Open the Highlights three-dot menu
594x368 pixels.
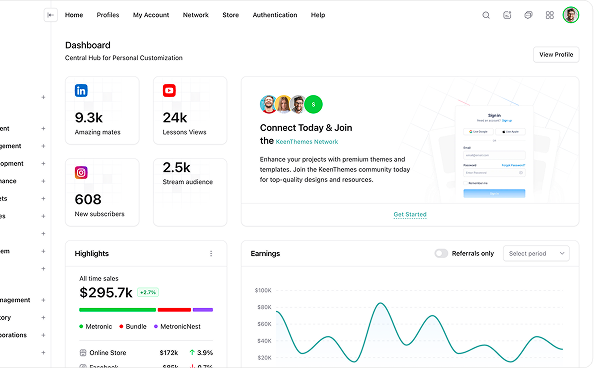(211, 254)
